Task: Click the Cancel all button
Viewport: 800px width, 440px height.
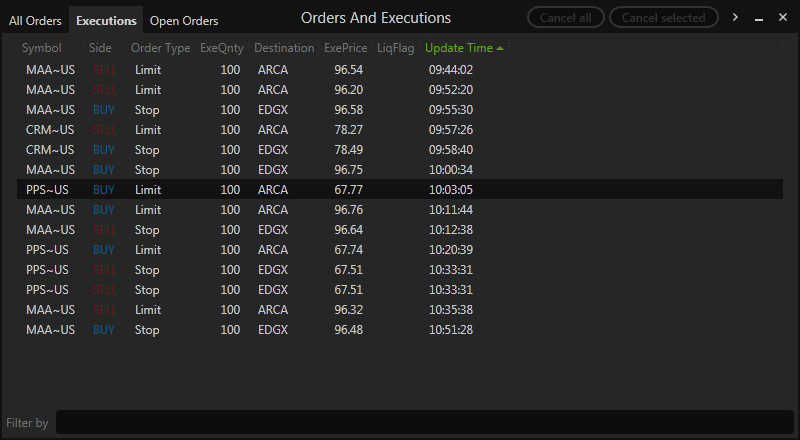Action: (565, 18)
